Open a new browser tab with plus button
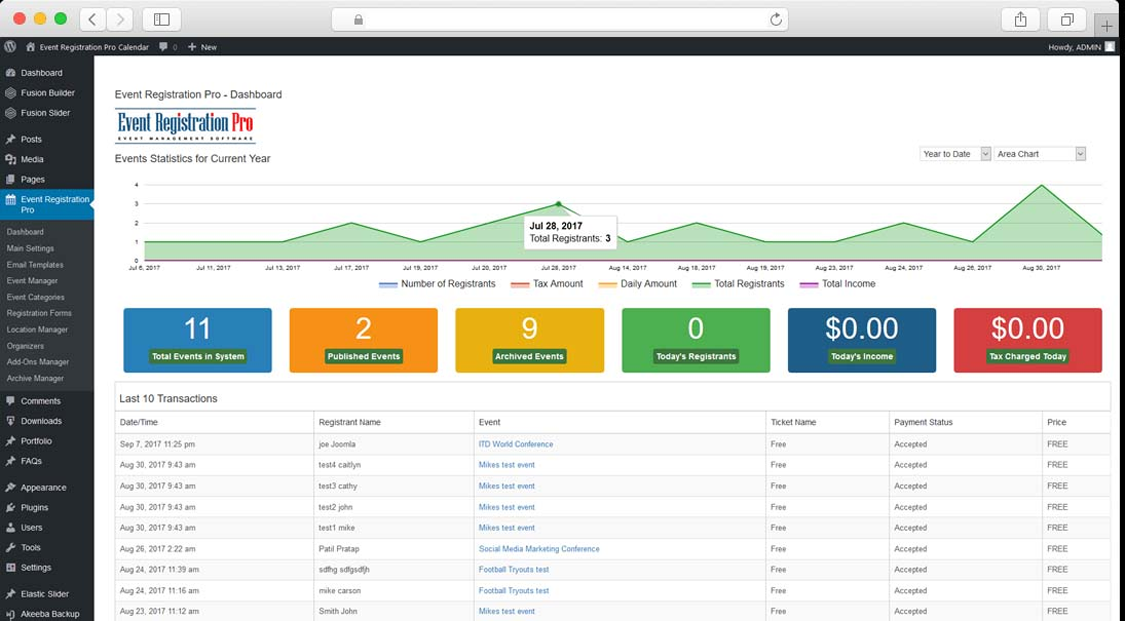Screen dimensions: 1126x621 tap(1107, 26)
